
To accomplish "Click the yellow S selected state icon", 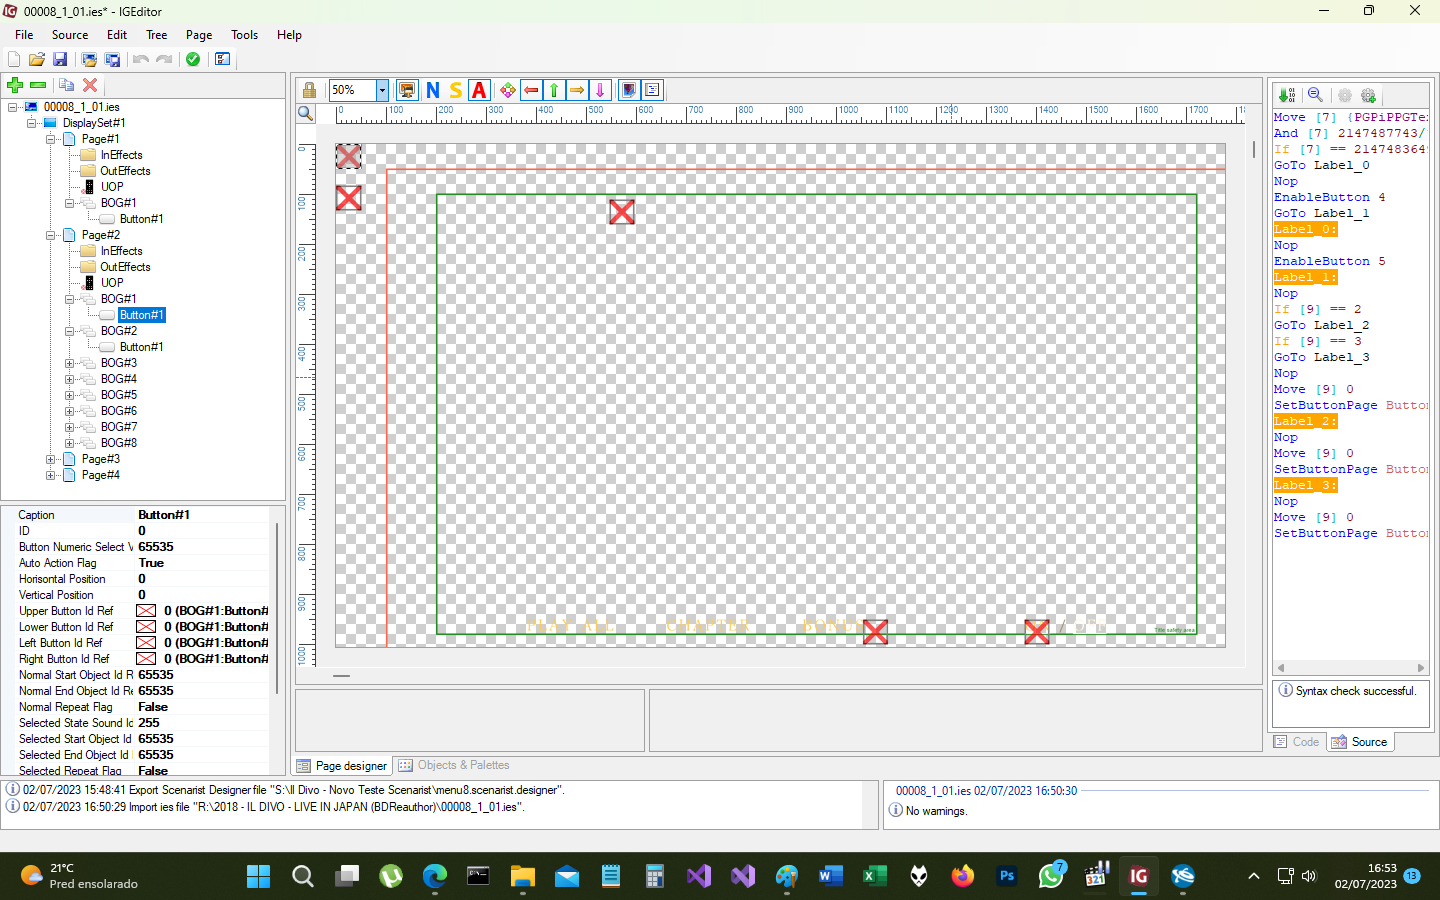I will click(456, 90).
